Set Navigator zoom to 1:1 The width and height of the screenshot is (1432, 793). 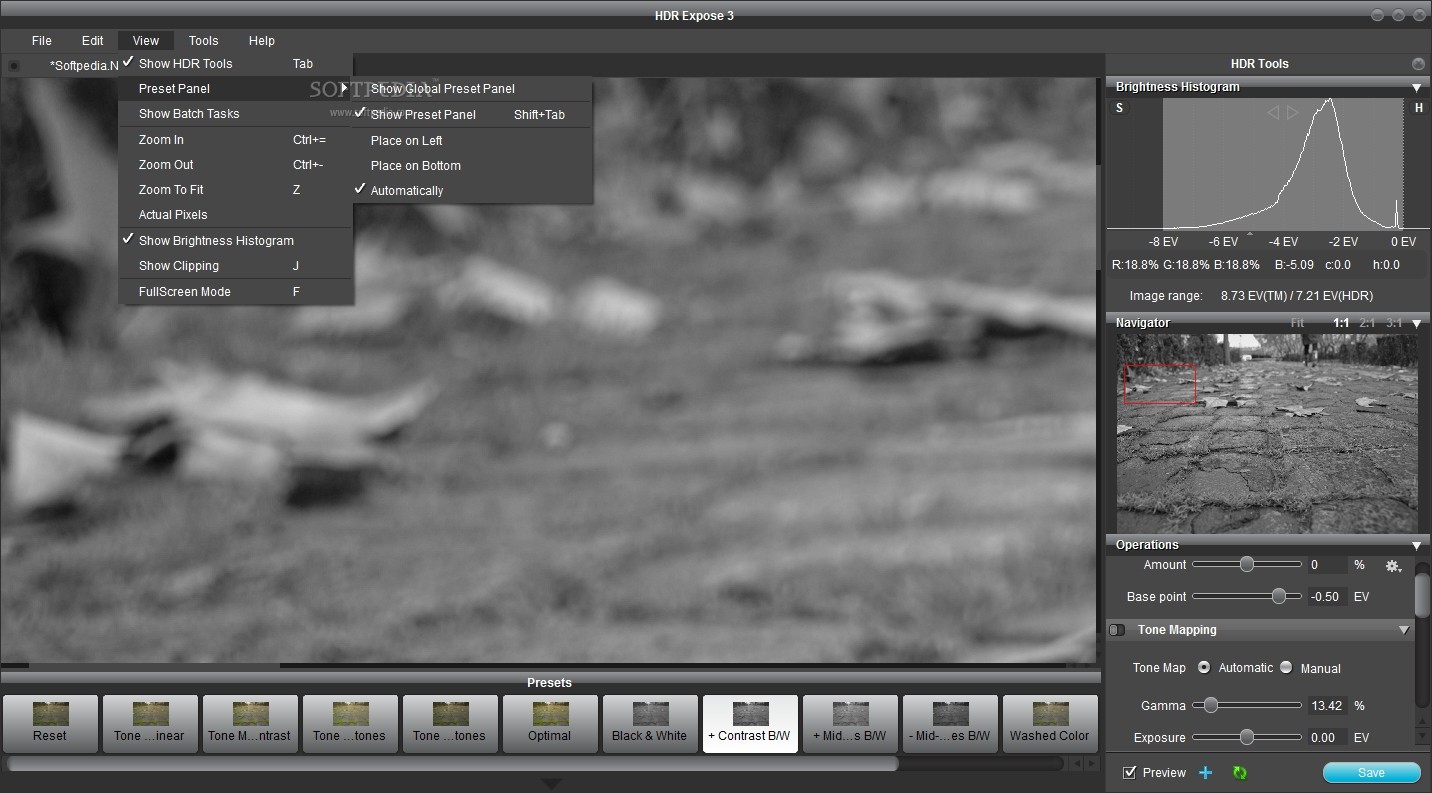tap(1341, 323)
